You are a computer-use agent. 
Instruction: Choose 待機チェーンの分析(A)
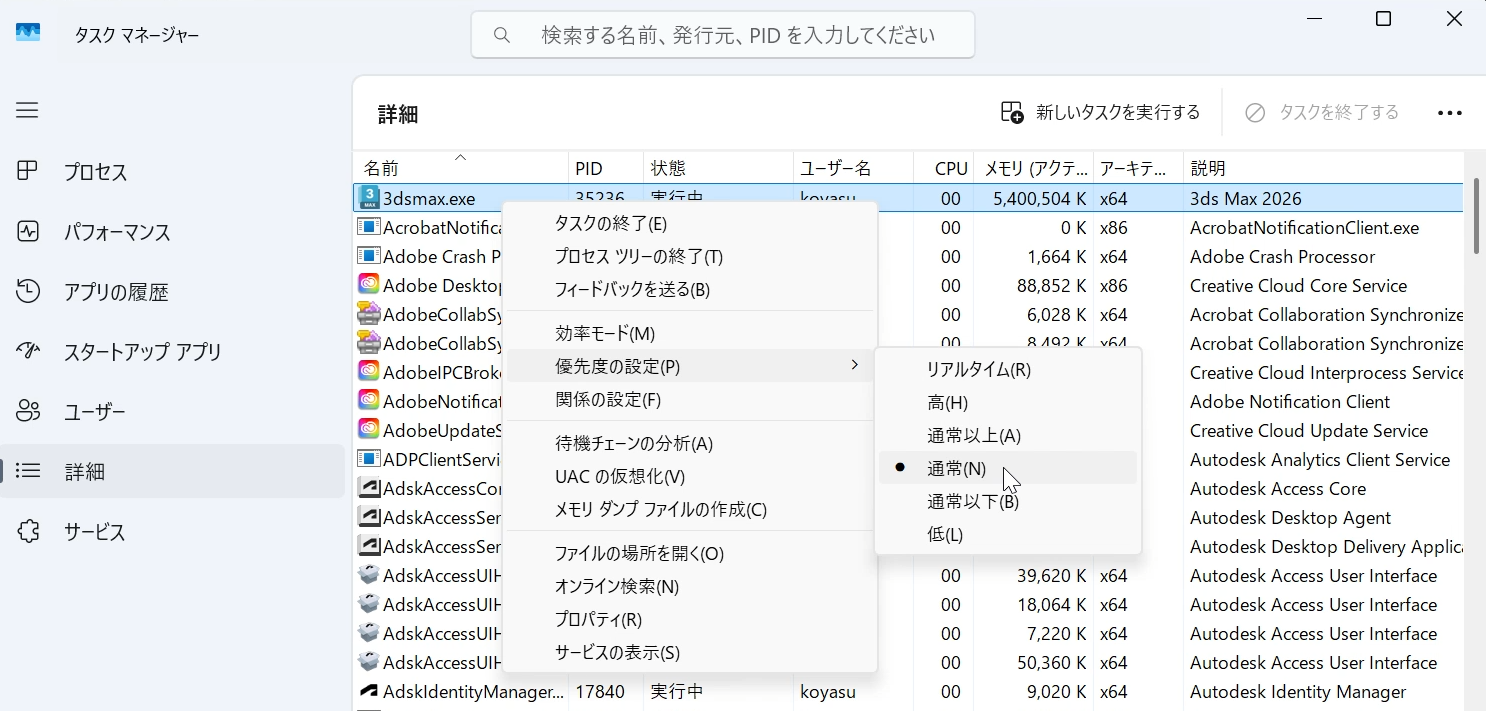coord(690,444)
